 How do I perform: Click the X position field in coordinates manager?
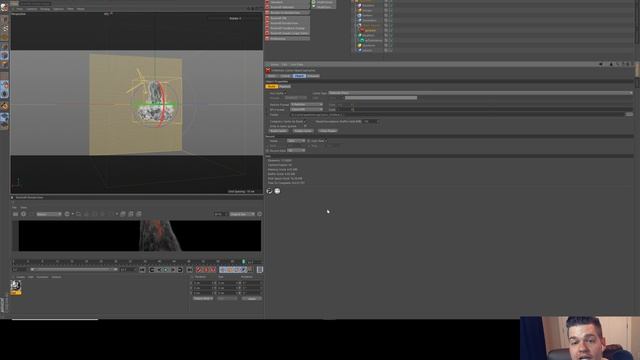point(203,282)
